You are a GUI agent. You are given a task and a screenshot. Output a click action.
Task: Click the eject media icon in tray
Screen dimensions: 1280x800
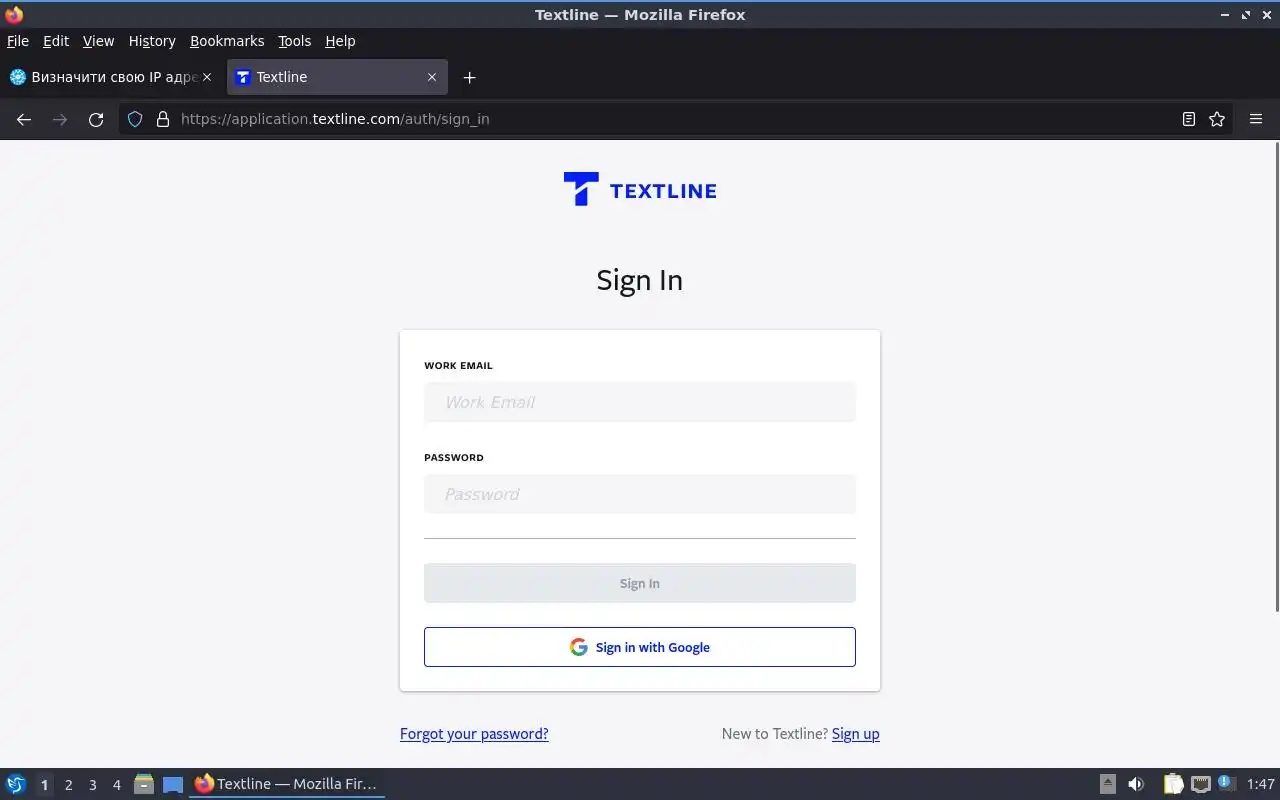tap(1108, 784)
